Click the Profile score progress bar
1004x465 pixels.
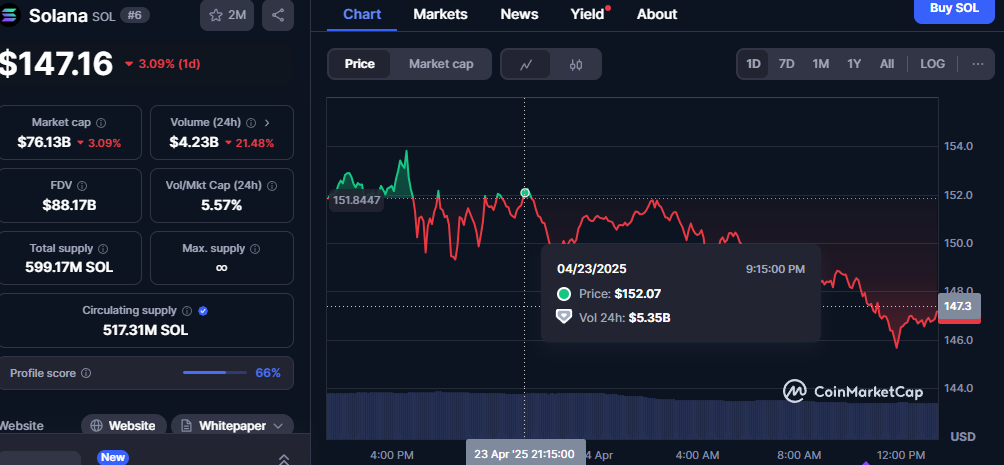pyautogui.click(x=215, y=373)
